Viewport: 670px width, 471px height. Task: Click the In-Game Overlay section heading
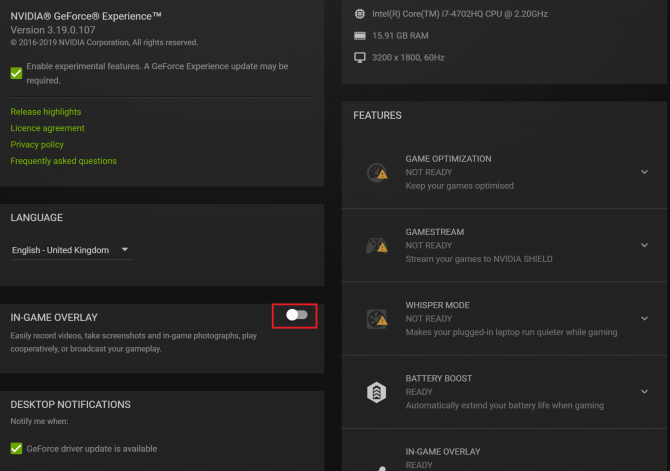coord(54,317)
